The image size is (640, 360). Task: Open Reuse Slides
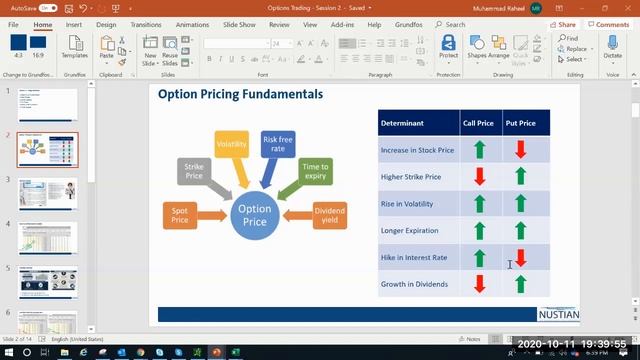tap(170, 51)
